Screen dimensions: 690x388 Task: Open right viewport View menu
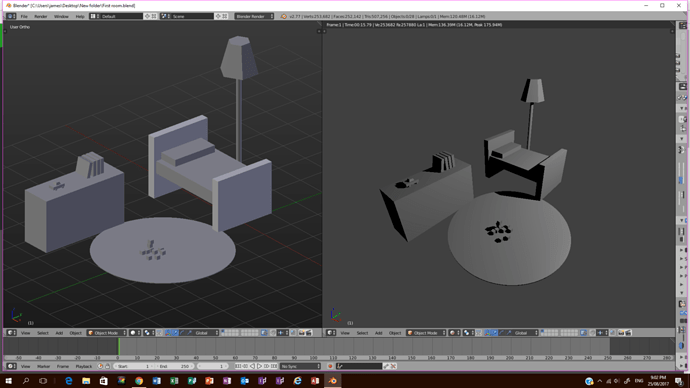345,333
